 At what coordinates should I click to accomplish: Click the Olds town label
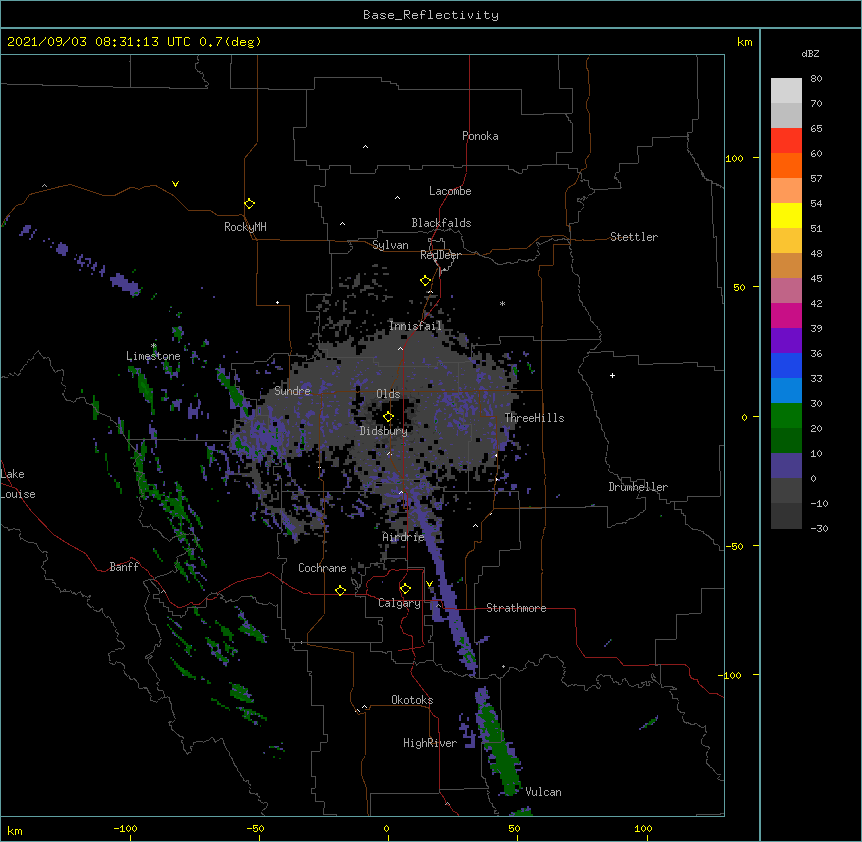point(388,394)
